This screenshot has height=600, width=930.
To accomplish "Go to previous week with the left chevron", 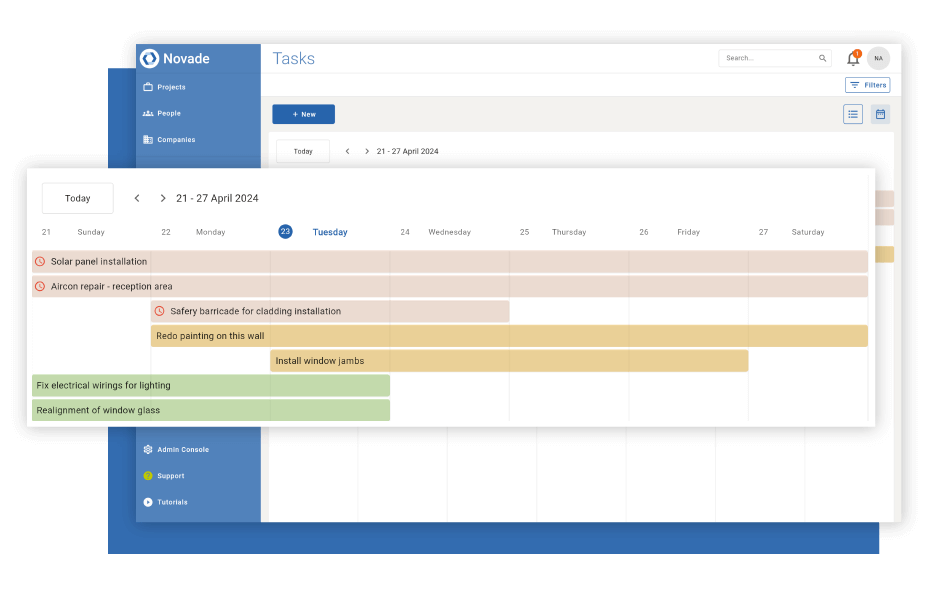I will click(137, 198).
